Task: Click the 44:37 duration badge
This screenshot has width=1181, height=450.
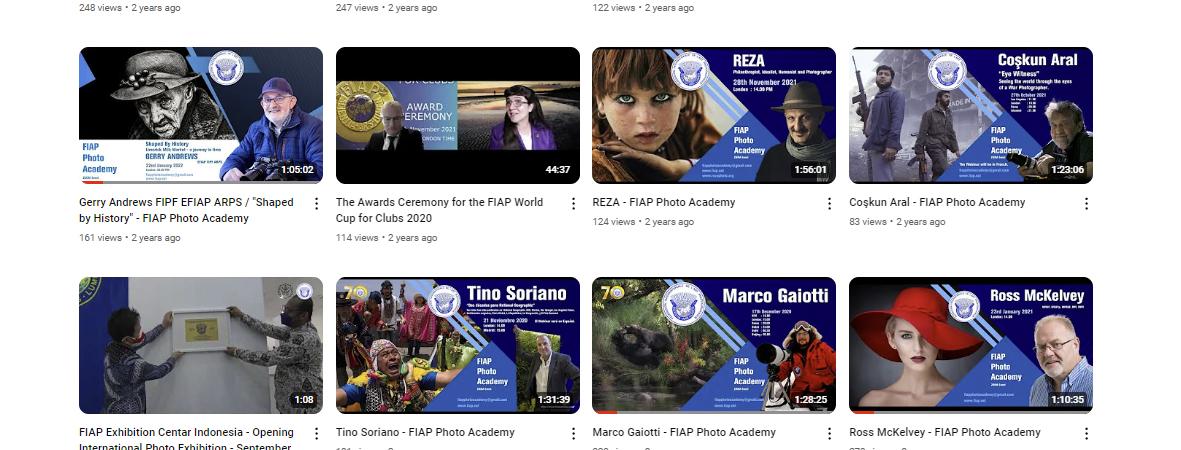Action: pyautogui.click(x=557, y=170)
